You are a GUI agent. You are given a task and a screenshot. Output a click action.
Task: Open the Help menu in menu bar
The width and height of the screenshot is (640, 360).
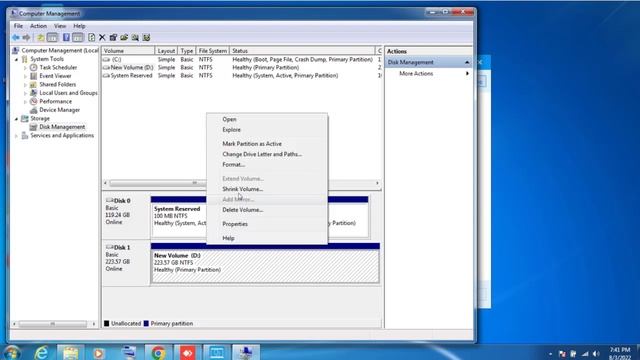coord(79,26)
